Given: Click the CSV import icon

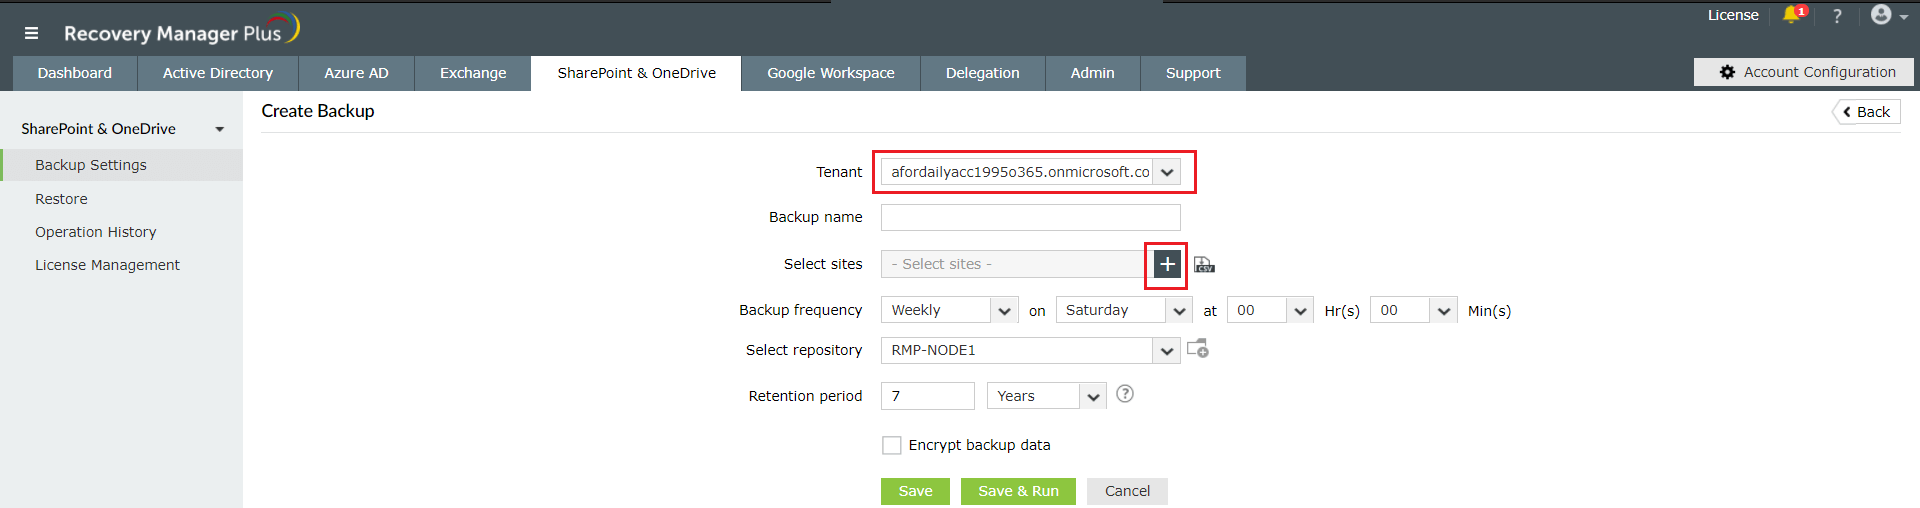Looking at the screenshot, I should pyautogui.click(x=1204, y=264).
